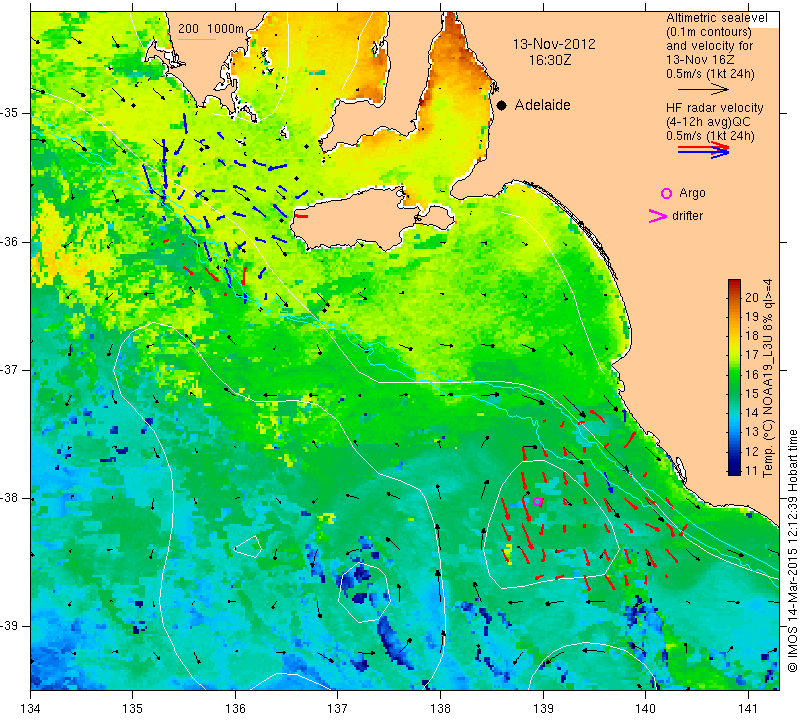Click the Adelaide city label

point(542,105)
